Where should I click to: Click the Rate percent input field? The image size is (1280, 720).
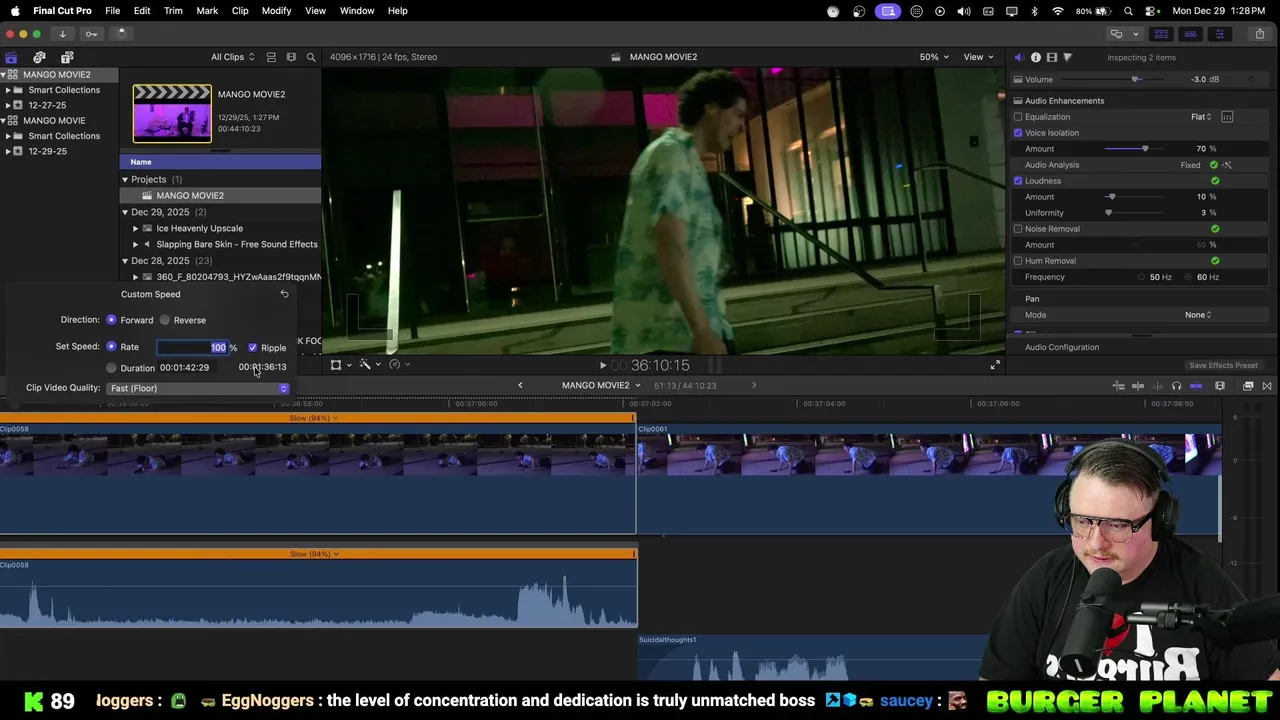point(192,347)
